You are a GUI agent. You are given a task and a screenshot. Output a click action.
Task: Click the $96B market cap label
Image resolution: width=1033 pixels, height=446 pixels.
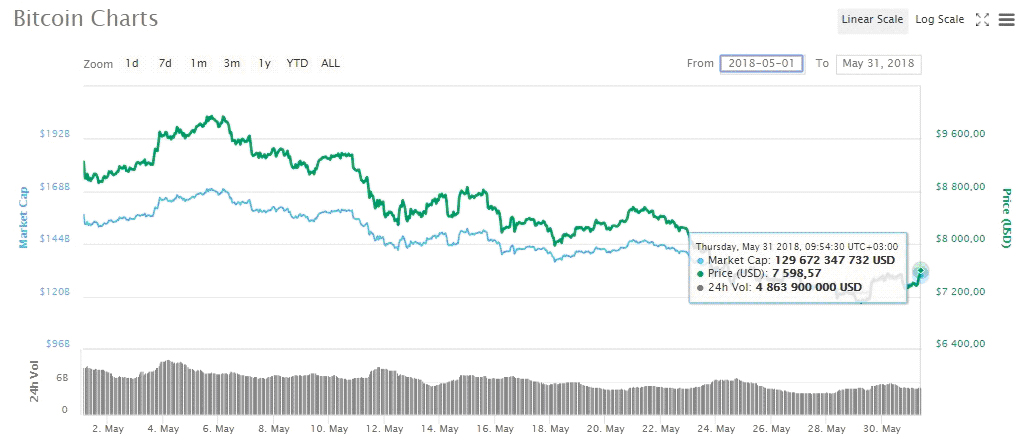56,344
